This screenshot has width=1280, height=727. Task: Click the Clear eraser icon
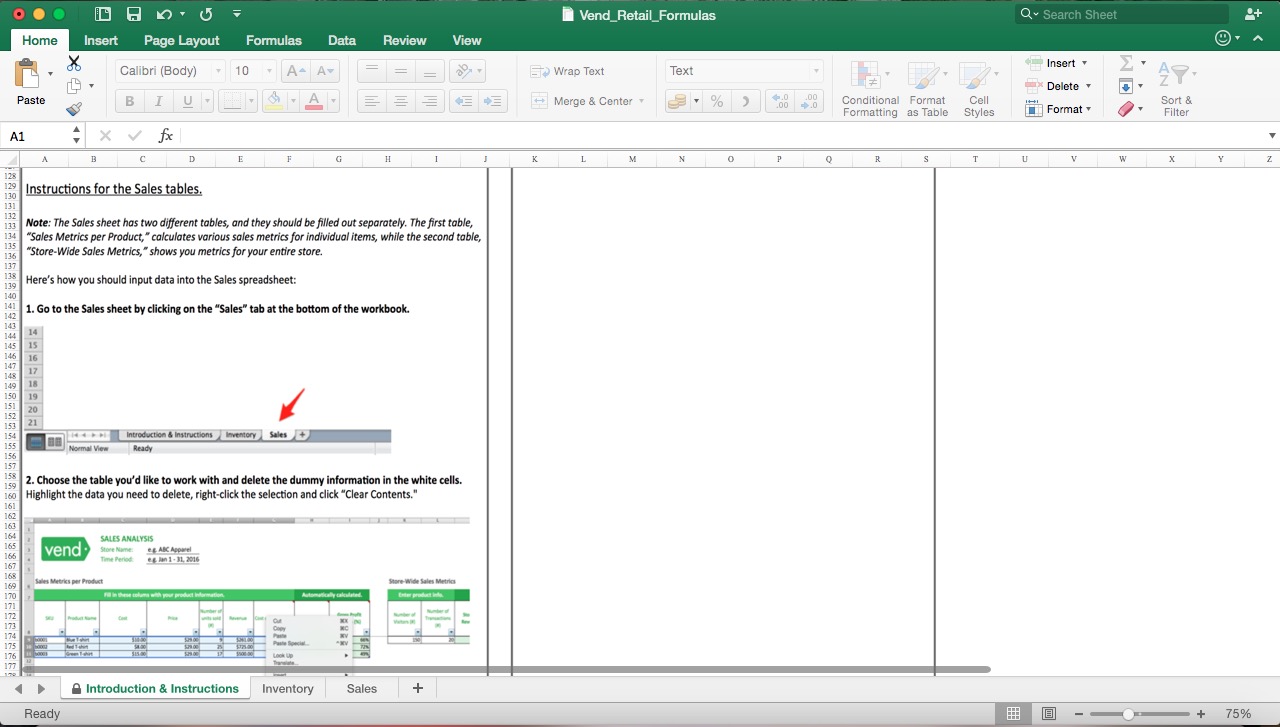point(1127,108)
